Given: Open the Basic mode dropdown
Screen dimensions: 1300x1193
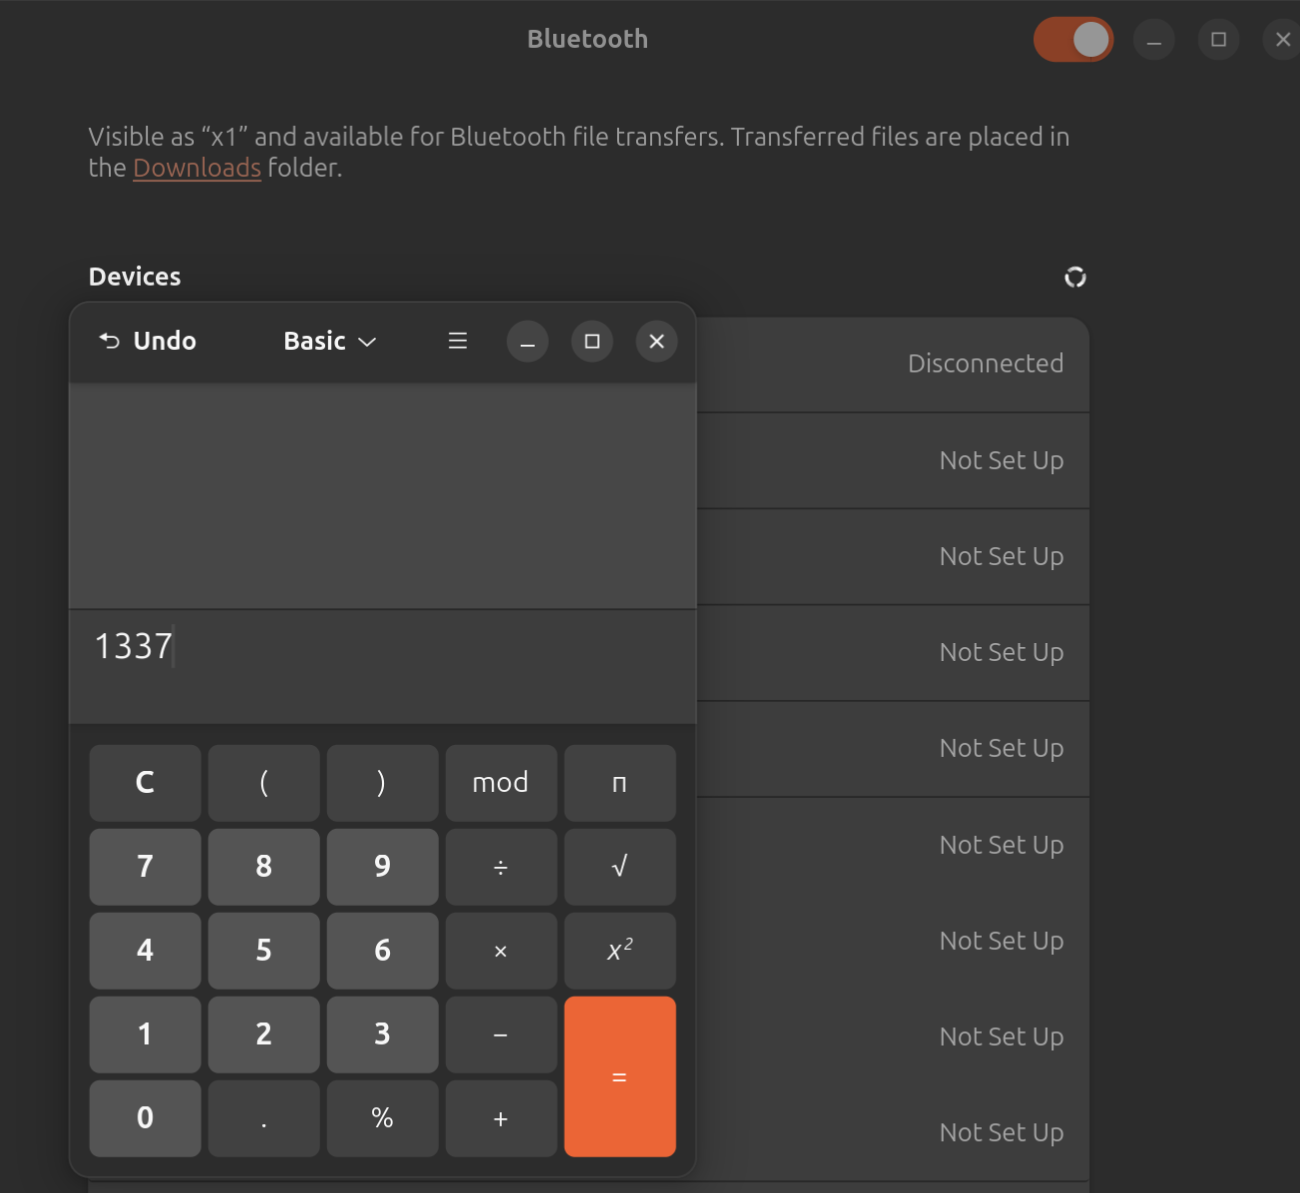Looking at the screenshot, I should [x=329, y=341].
